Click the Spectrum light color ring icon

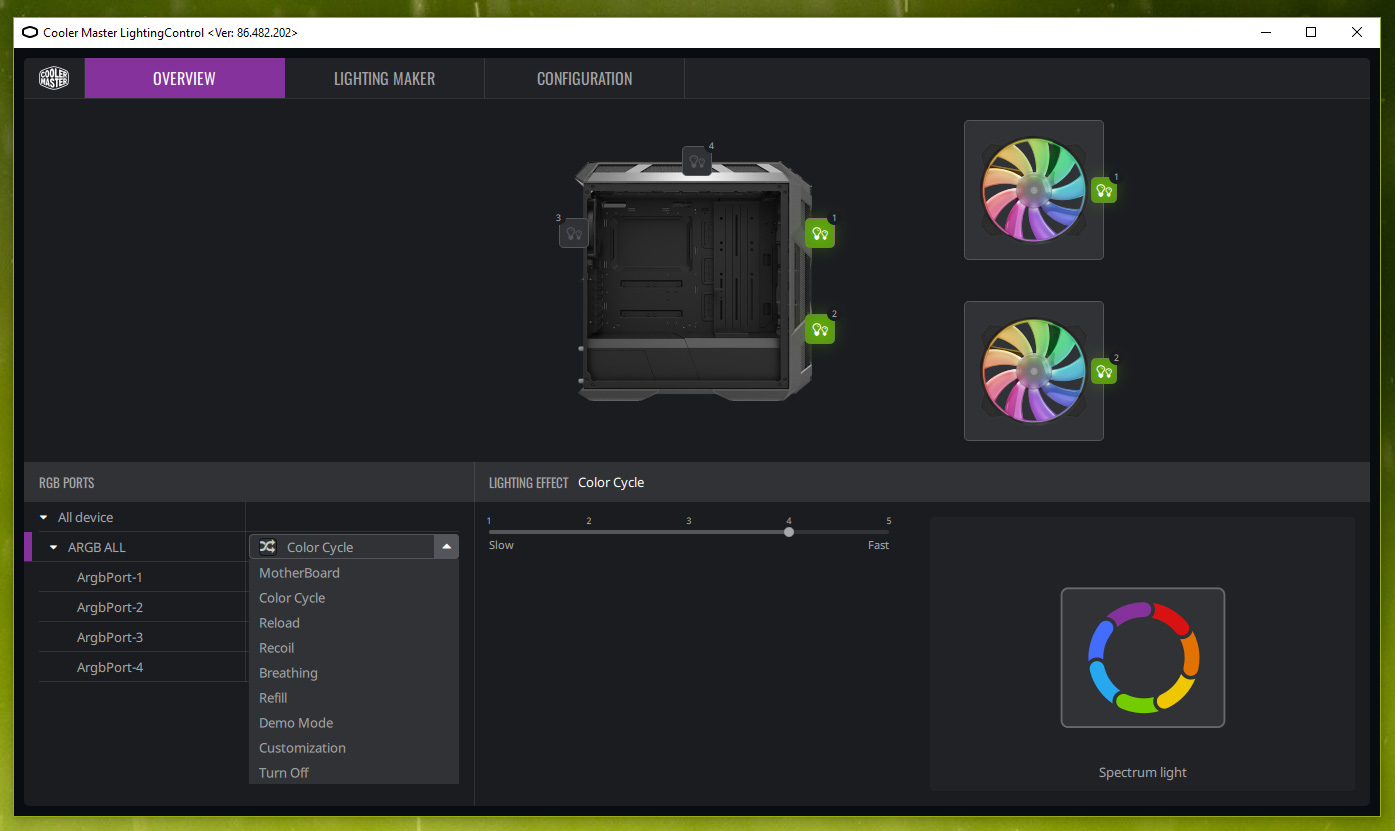(1143, 657)
